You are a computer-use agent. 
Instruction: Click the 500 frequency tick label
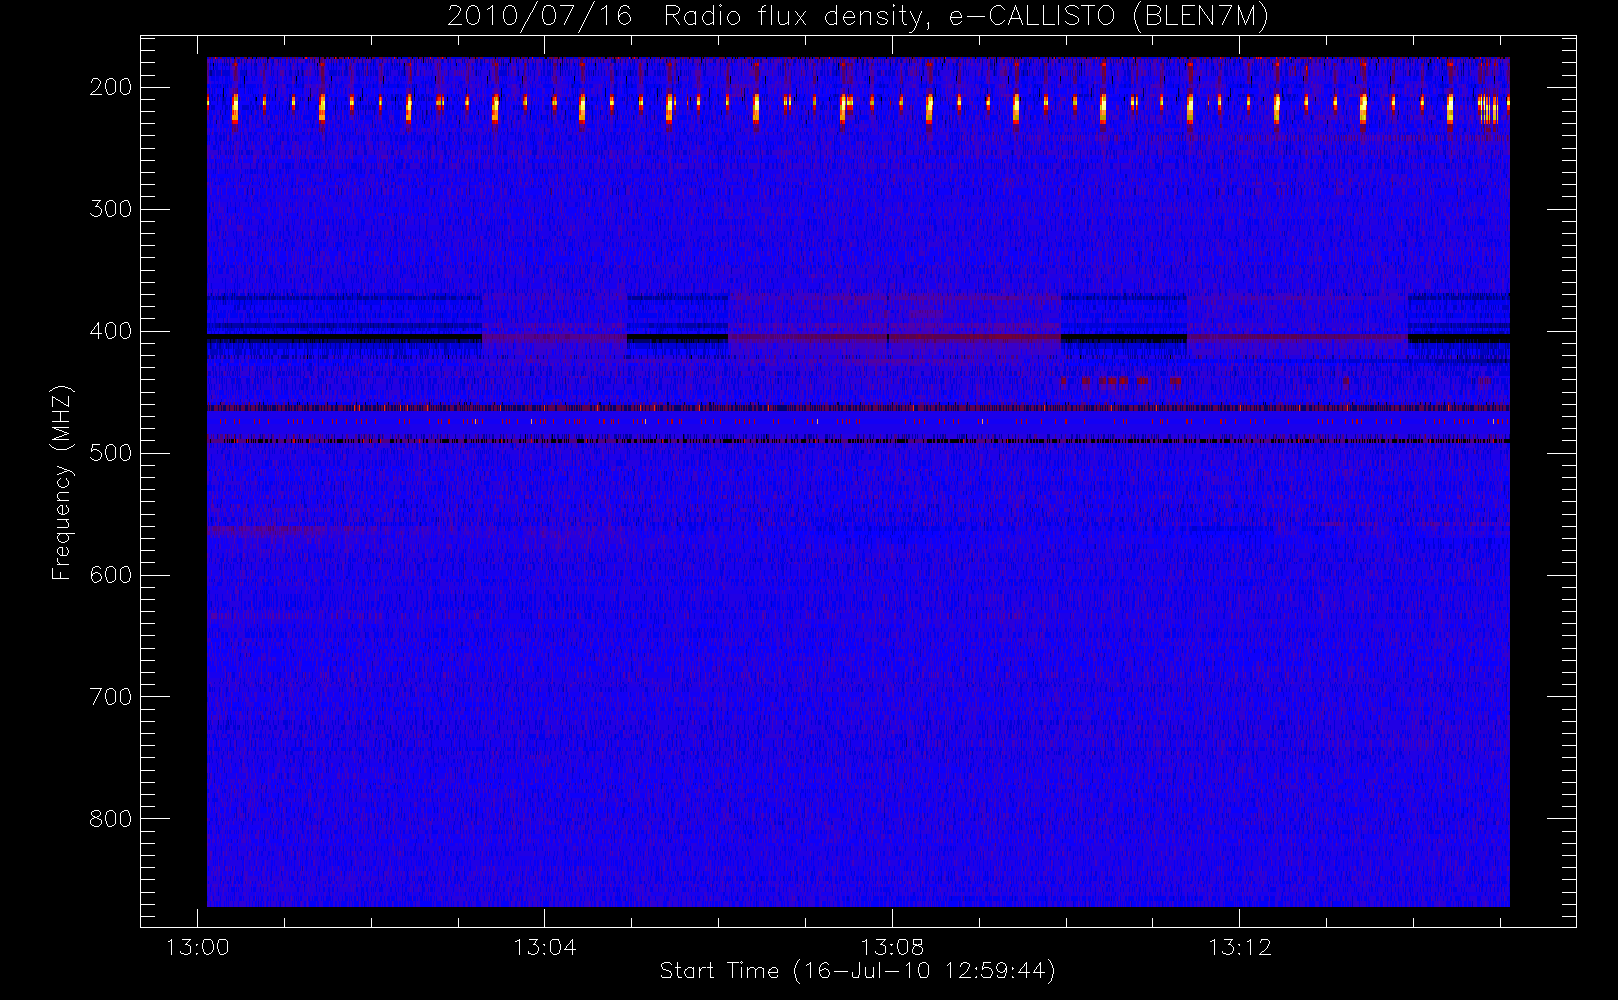click(111, 453)
